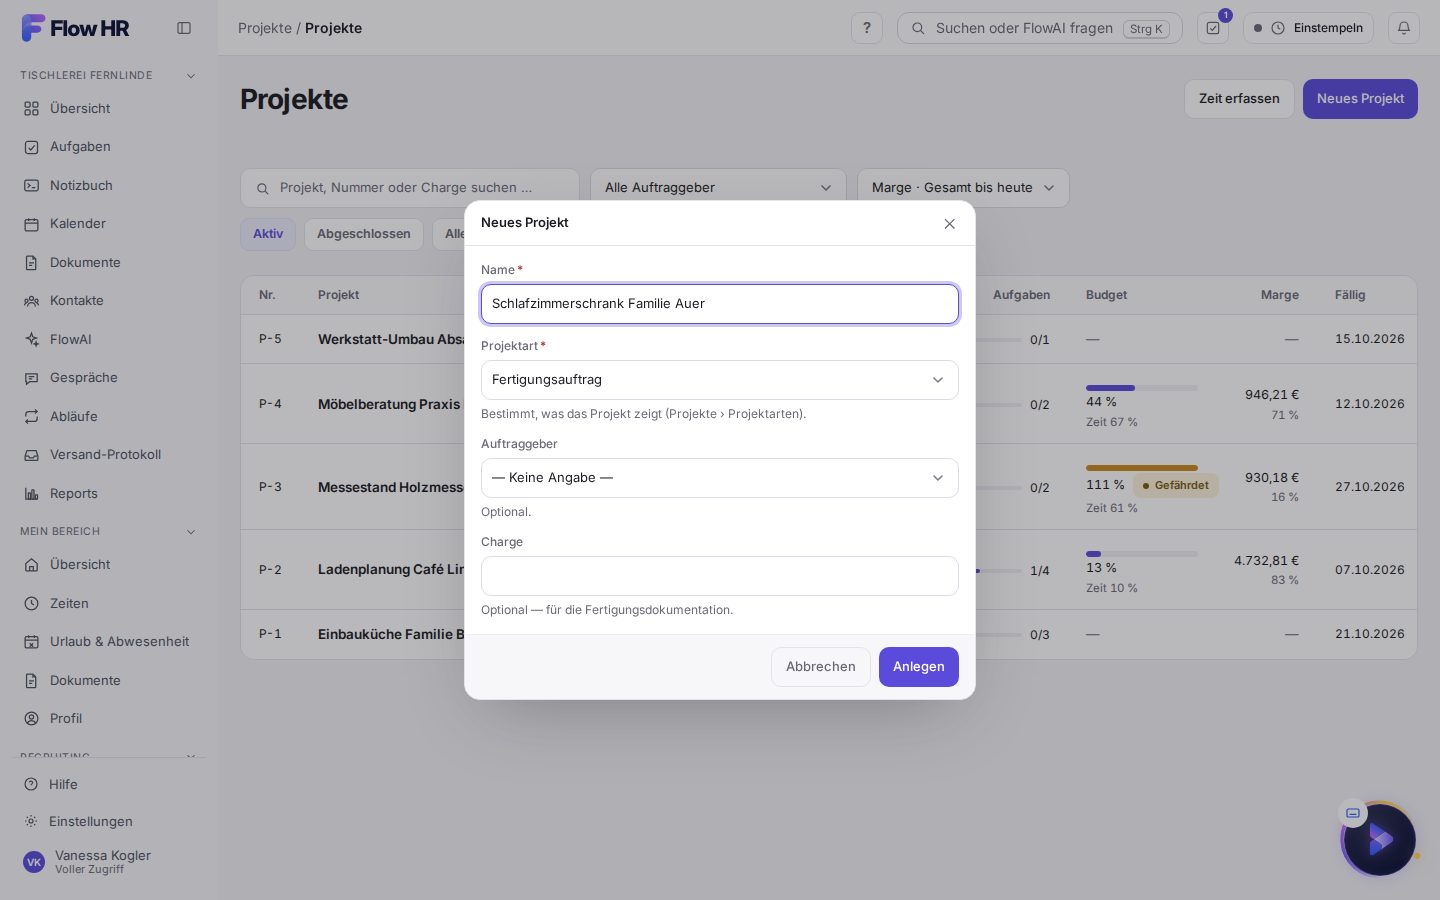Open Abläufe in the sidebar
Image resolution: width=1440 pixels, height=900 pixels.
tap(108, 416)
